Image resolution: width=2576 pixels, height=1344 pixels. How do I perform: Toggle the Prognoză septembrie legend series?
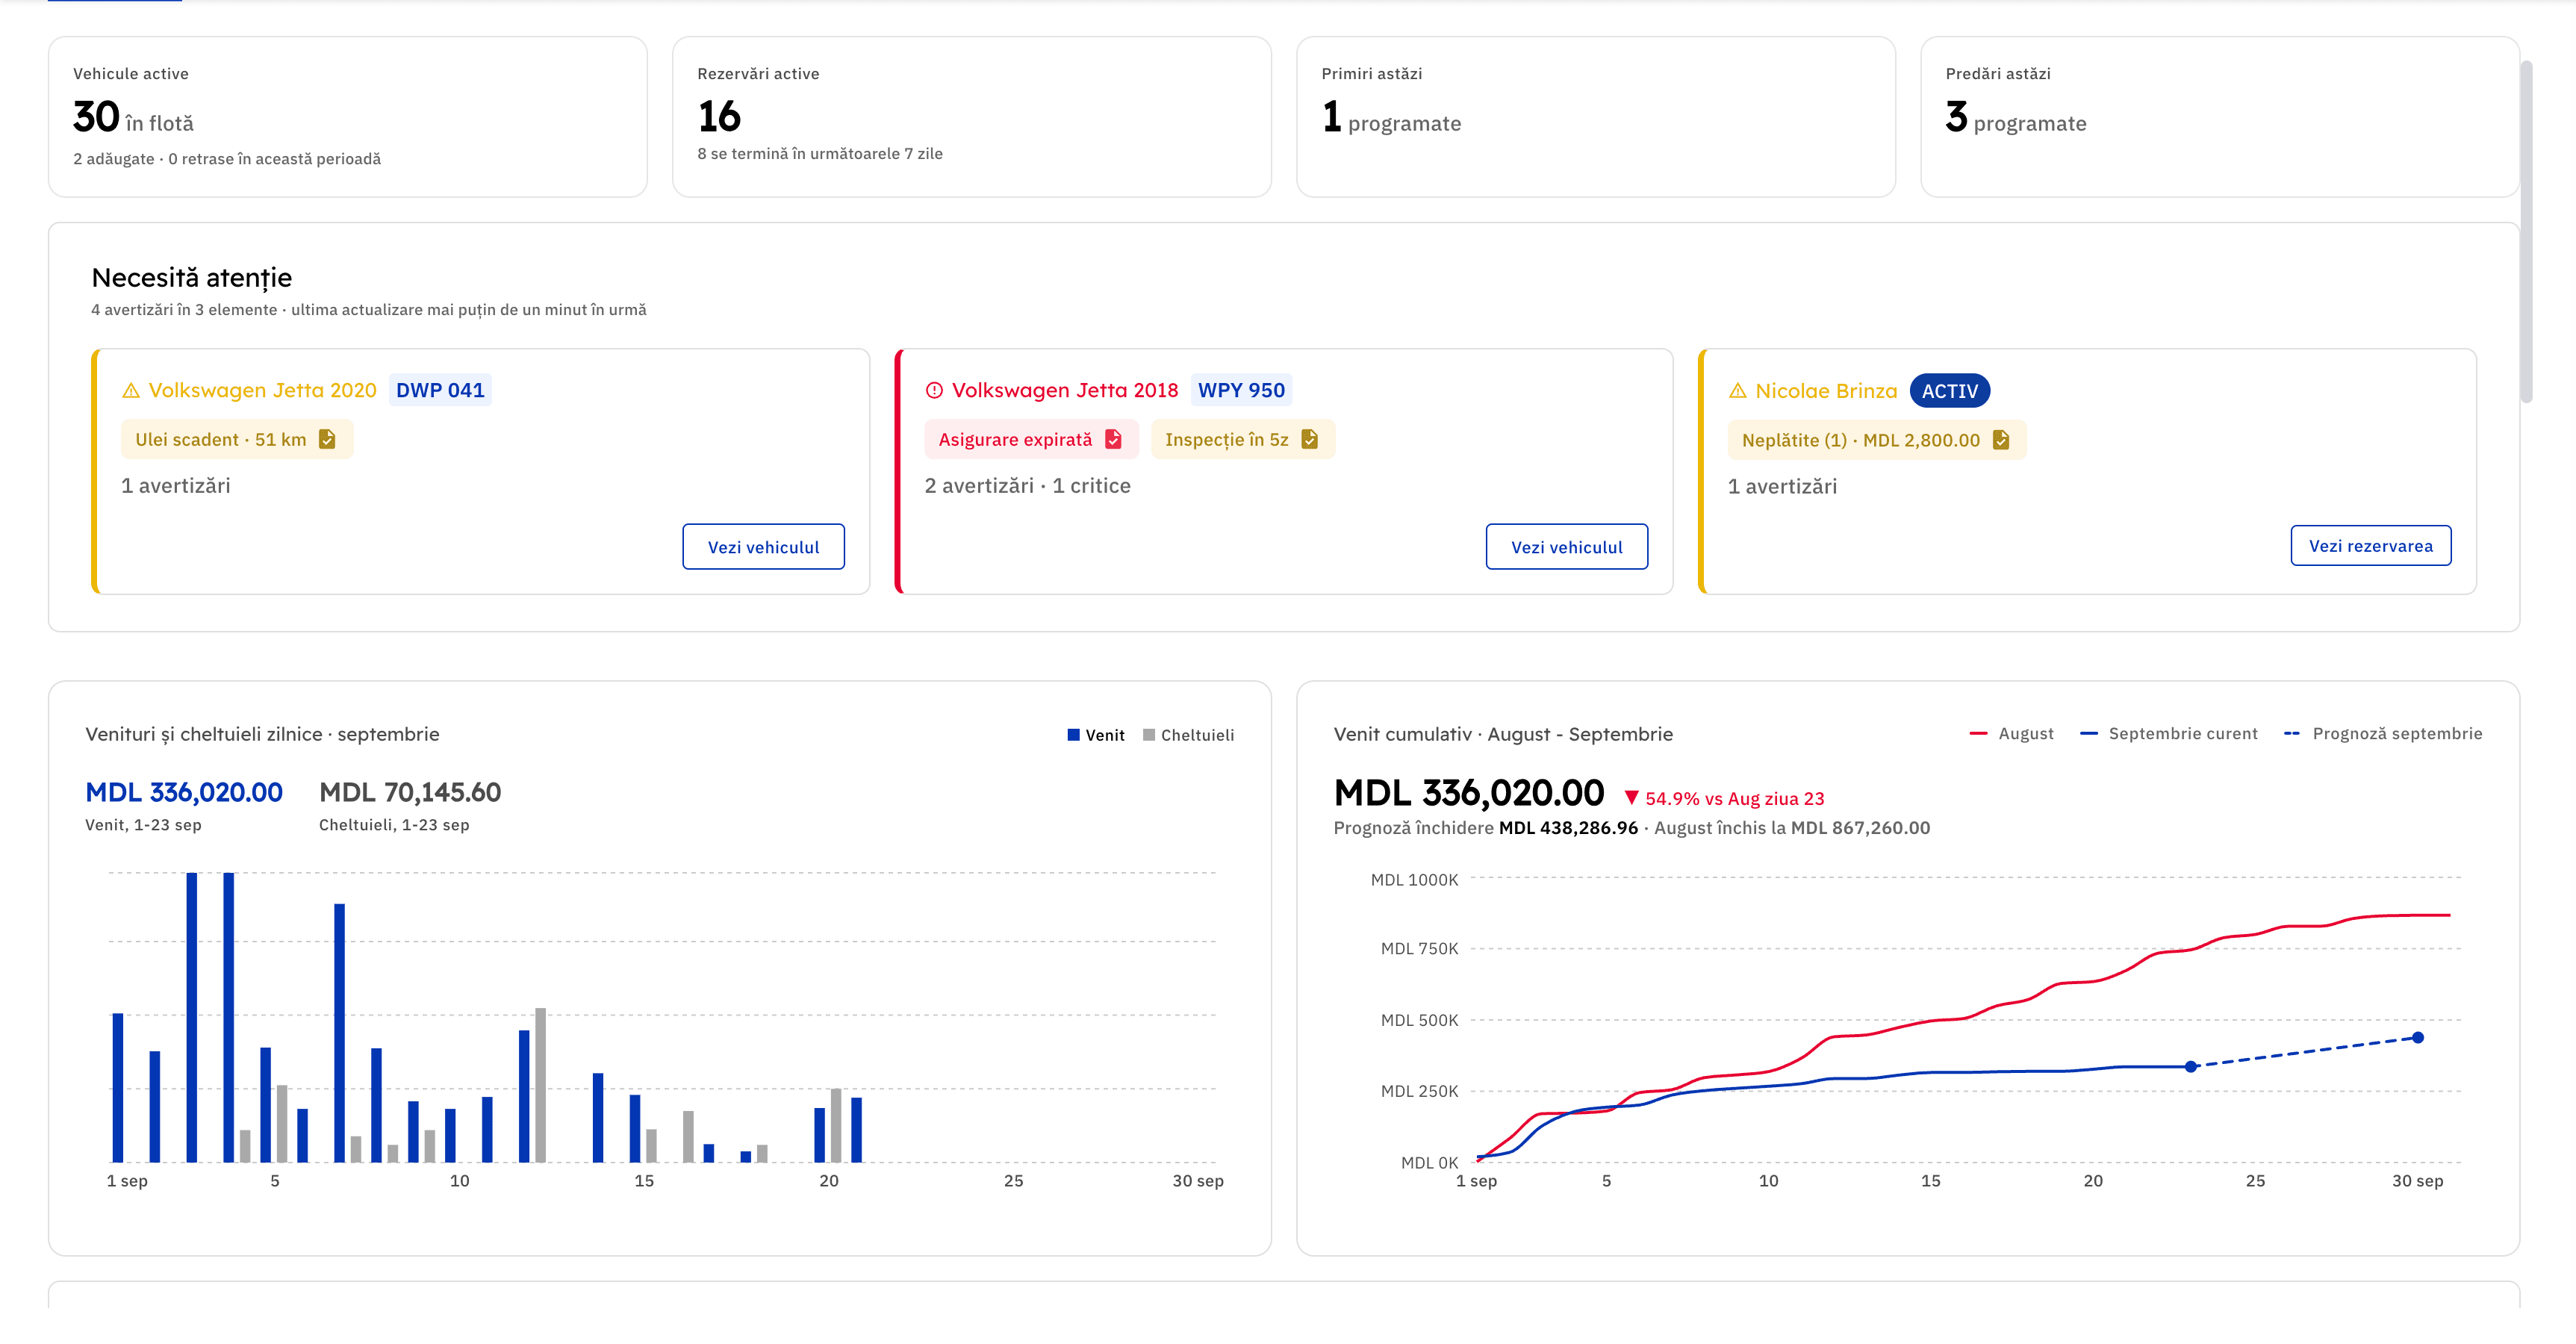pyautogui.click(x=2382, y=734)
